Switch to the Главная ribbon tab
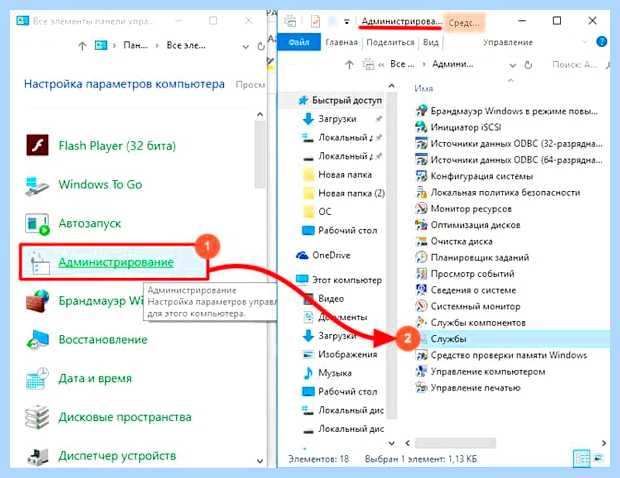Screen dimensions: 620x478 click(x=342, y=42)
